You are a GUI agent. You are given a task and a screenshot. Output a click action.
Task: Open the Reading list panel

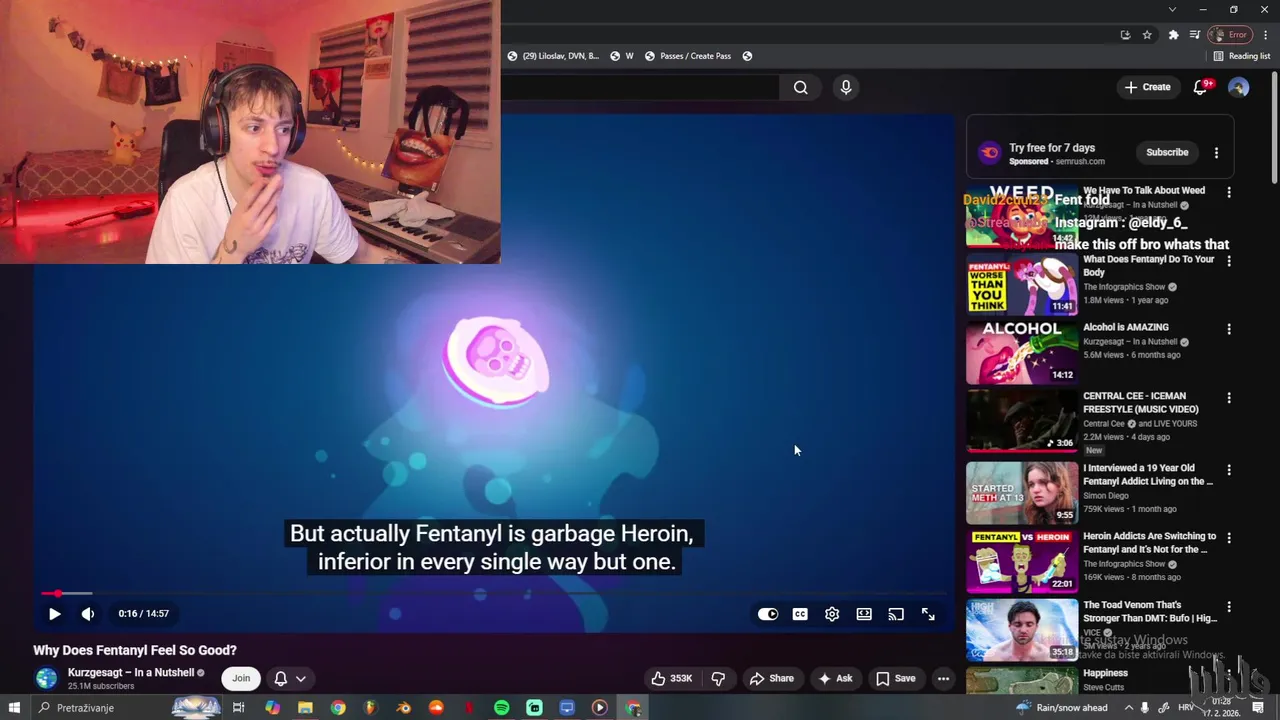(1241, 56)
